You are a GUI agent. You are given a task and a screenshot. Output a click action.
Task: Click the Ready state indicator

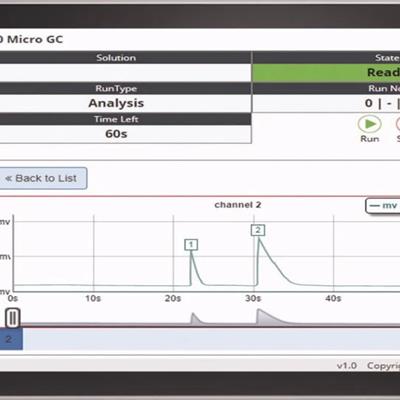(326, 73)
